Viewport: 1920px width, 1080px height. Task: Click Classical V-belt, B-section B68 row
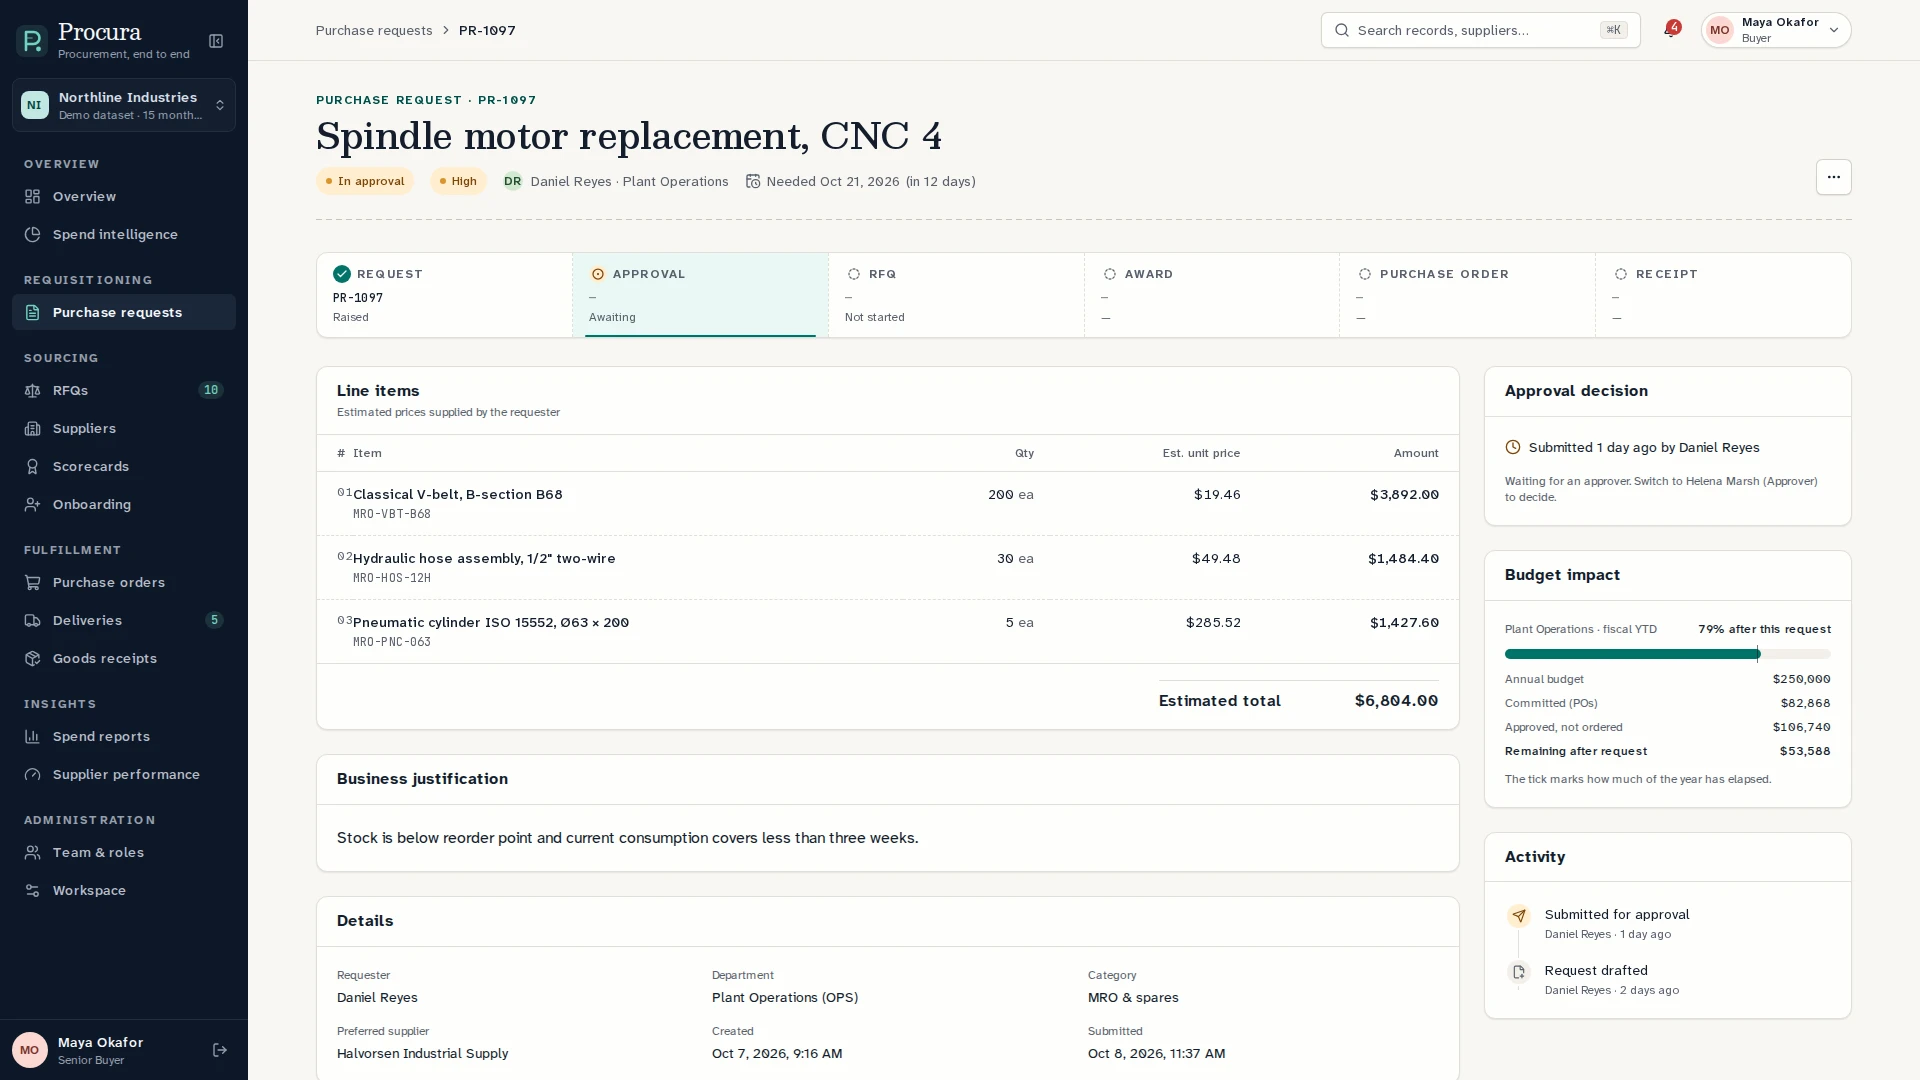tap(888, 503)
